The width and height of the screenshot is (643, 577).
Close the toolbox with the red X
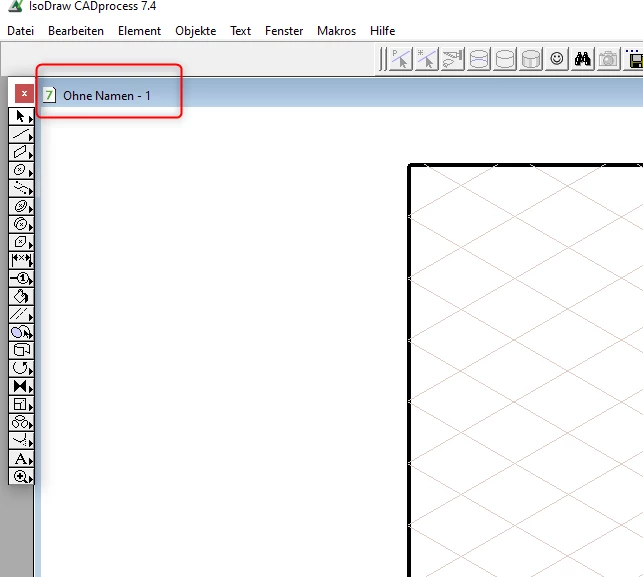(x=24, y=94)
